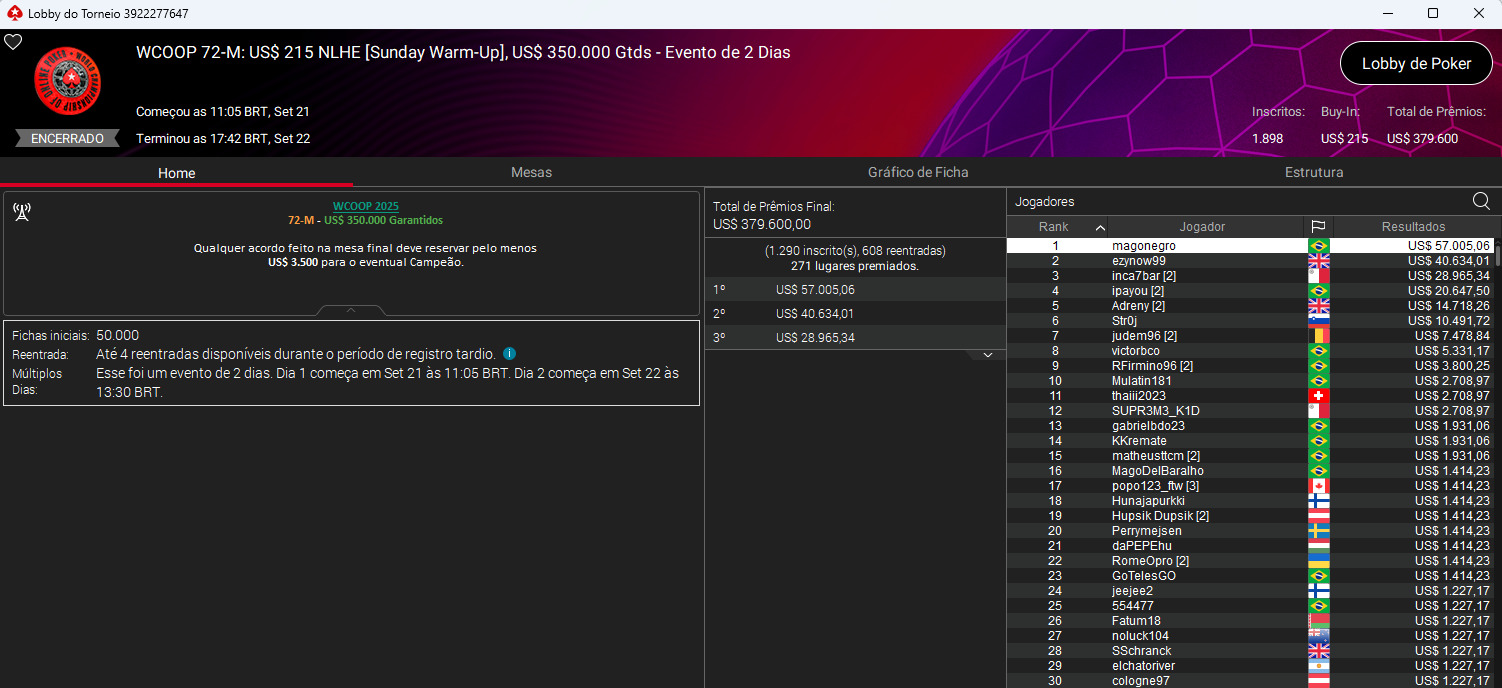The height and width of the screenshot is (688, 1502).
Task: Click Total de Prêmios value US$ 379.600
Action: [x=1422, y=139]
